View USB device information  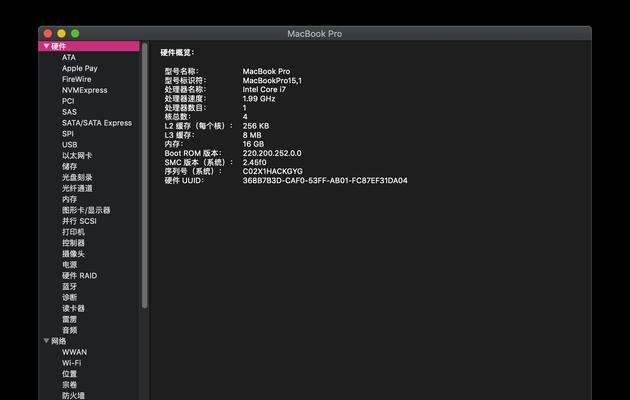click(x=70, y=144)
